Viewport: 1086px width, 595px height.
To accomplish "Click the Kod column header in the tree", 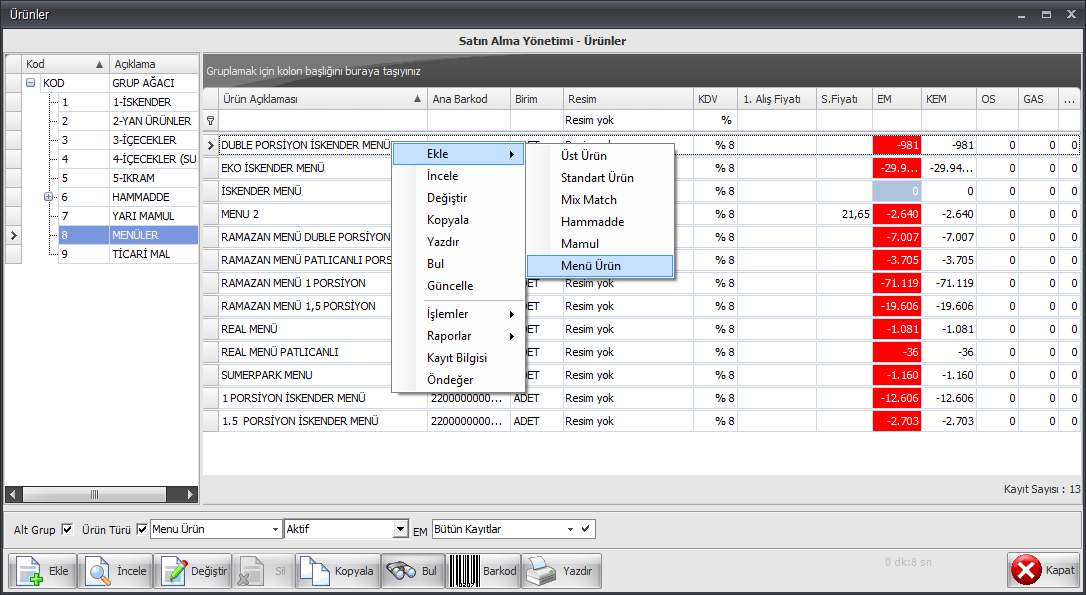I will tap(65, 64).
